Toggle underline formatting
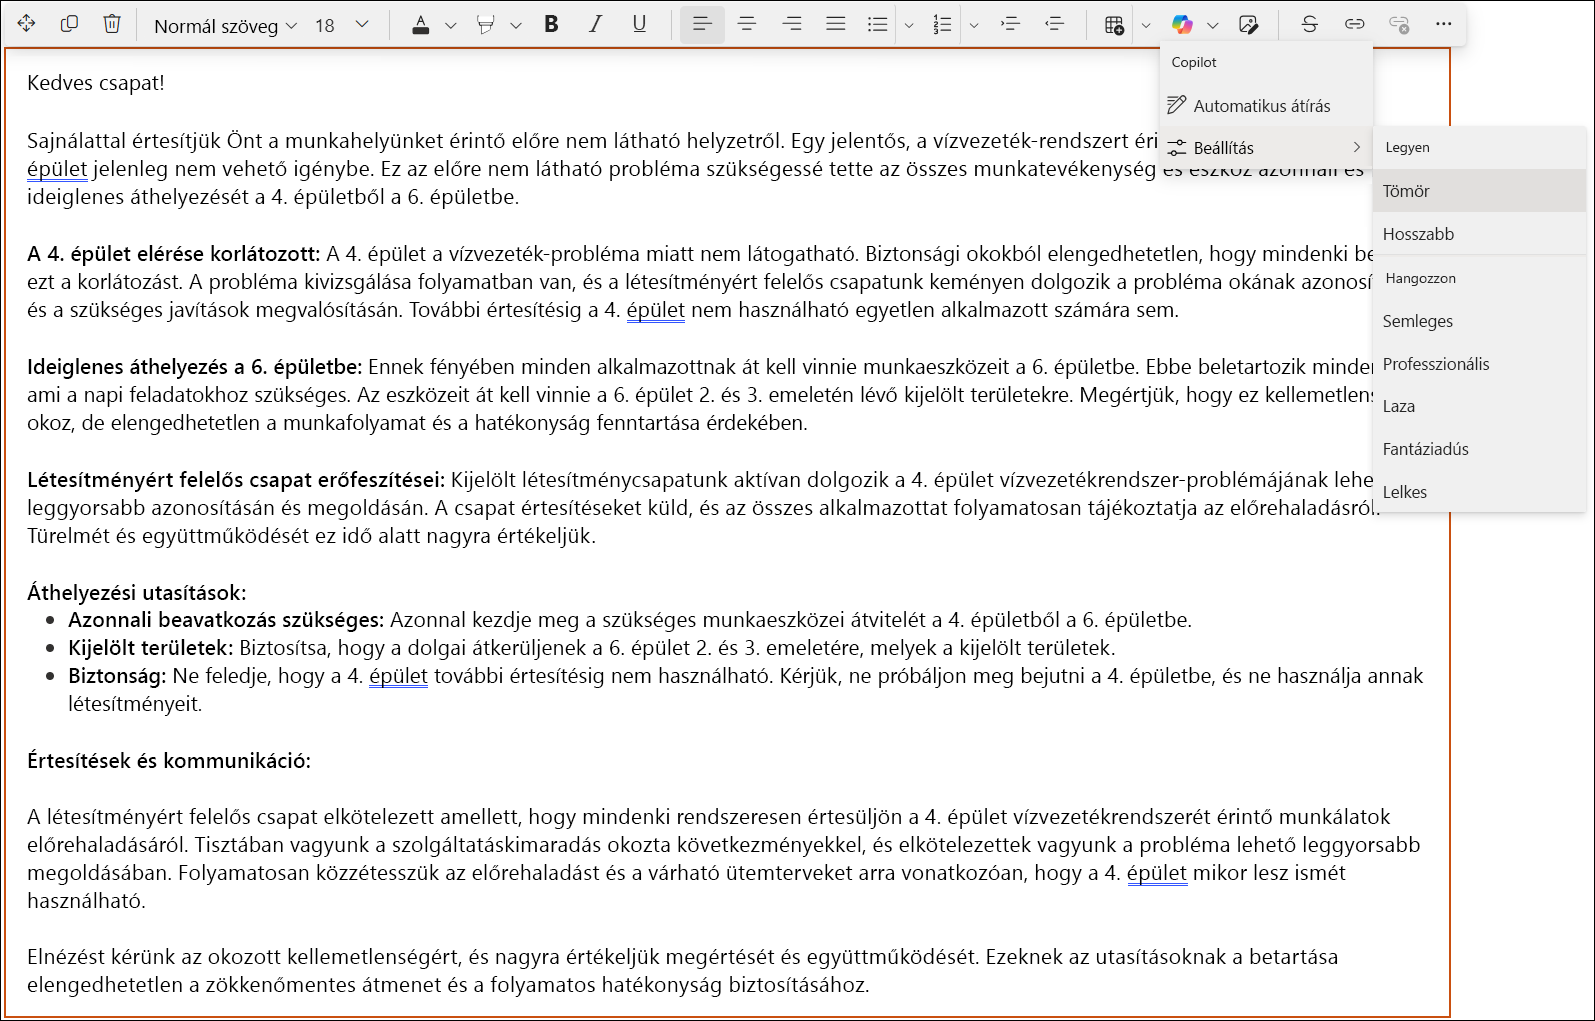Viewport: 1595px width, 1021px height. tap(639, 24)
